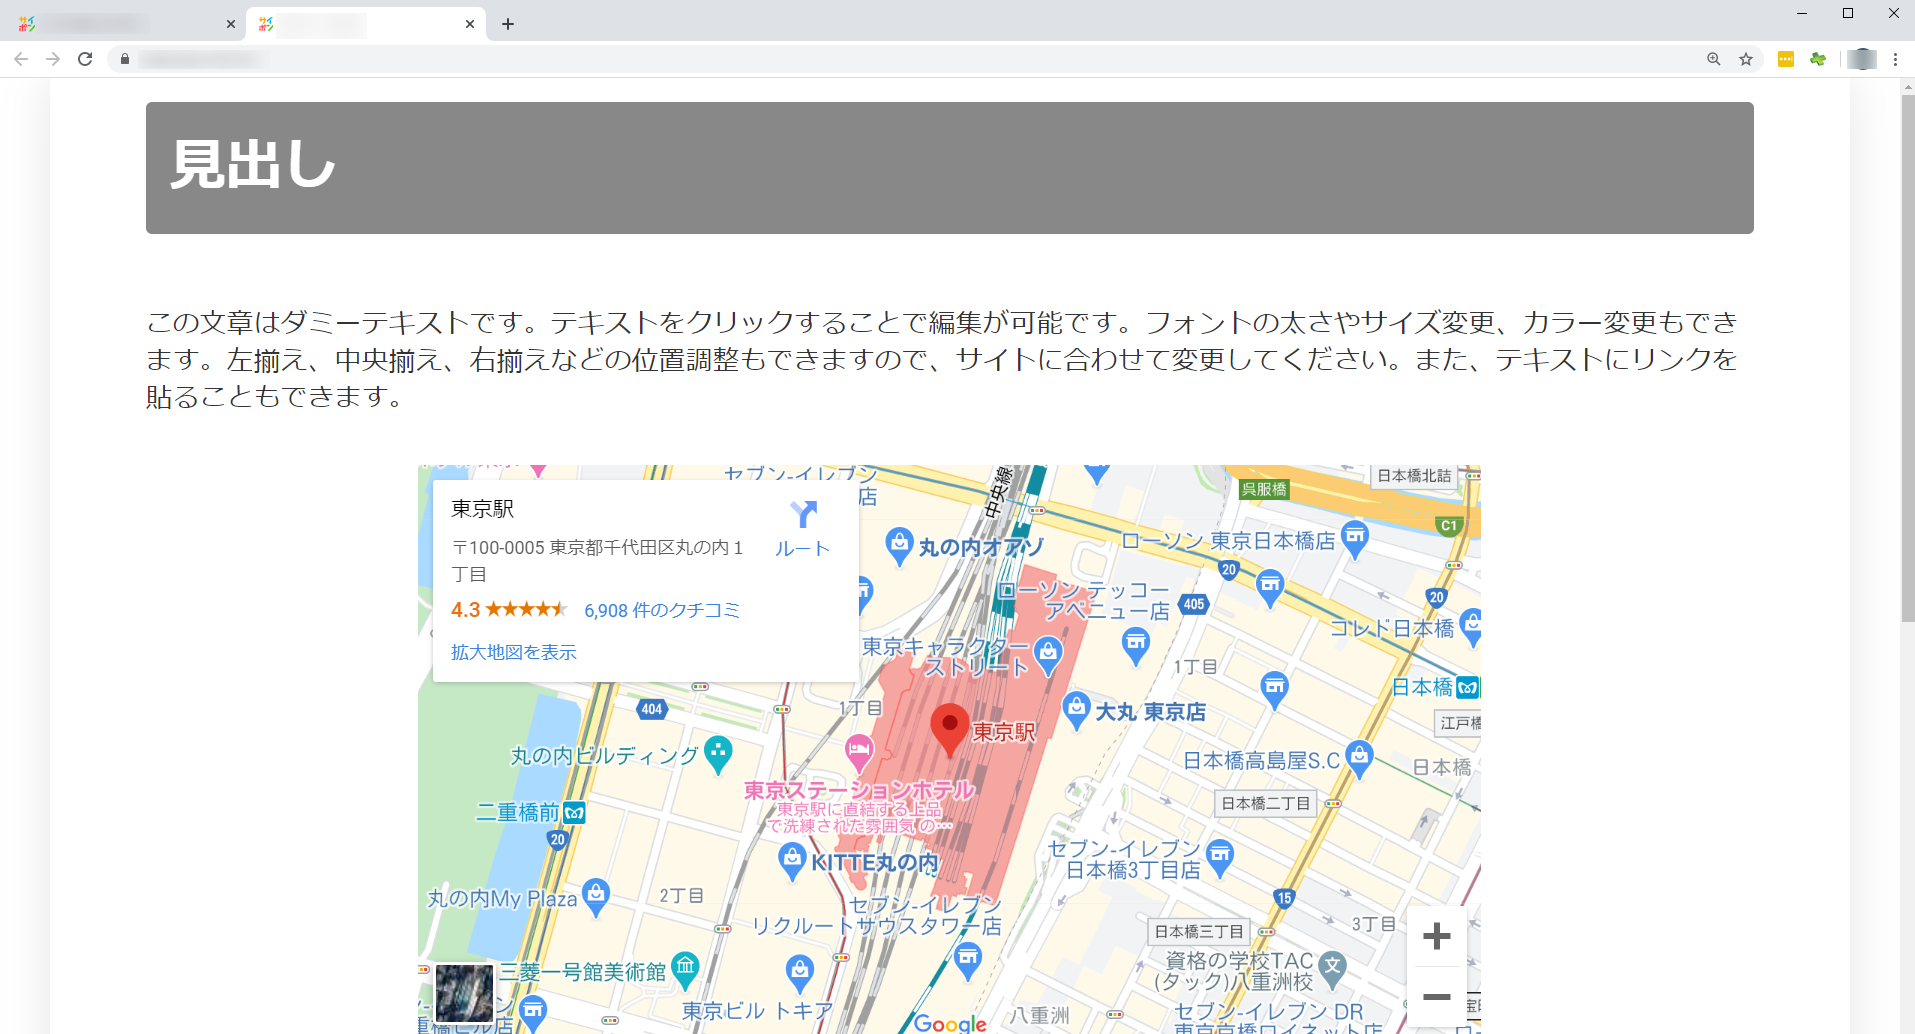Zoom in the map with plus
The width and height of the screenshot is (1915, 1034).
coord(1437,936)
